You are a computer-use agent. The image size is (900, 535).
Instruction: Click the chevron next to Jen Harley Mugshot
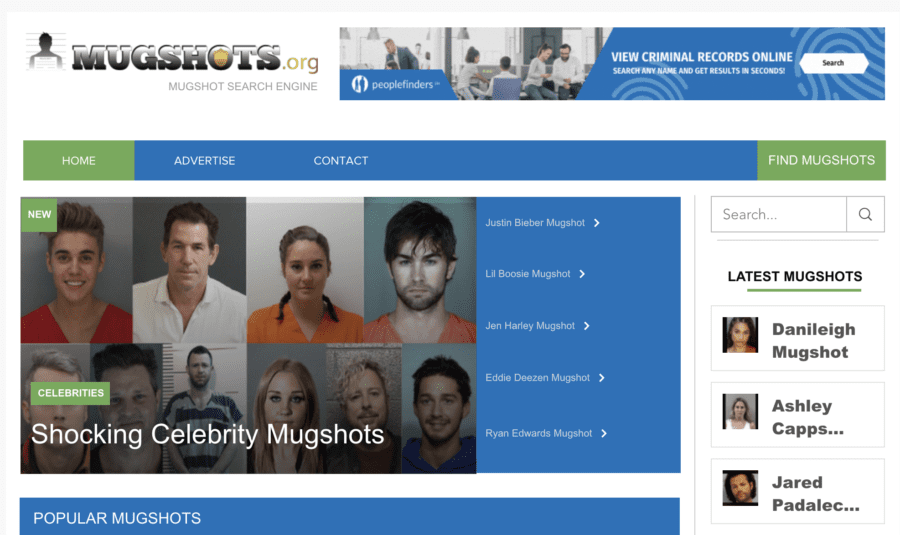pos(587,326)
